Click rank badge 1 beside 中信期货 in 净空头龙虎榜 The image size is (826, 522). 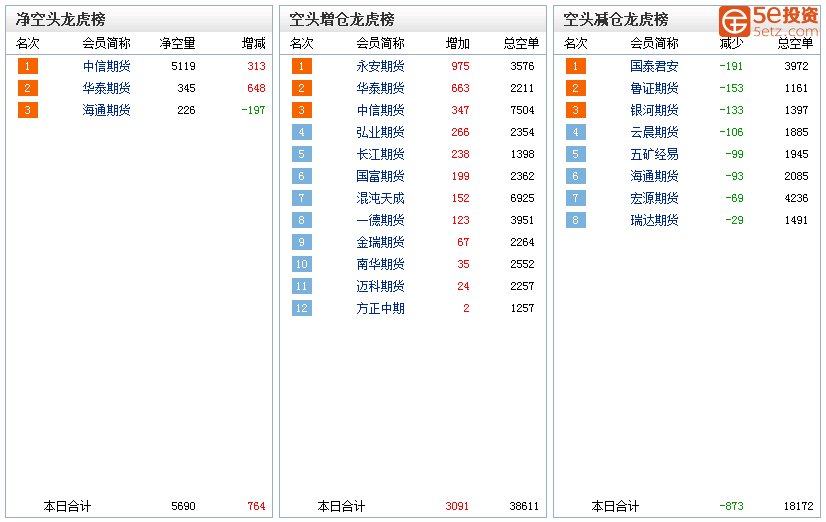pos(28,66)
